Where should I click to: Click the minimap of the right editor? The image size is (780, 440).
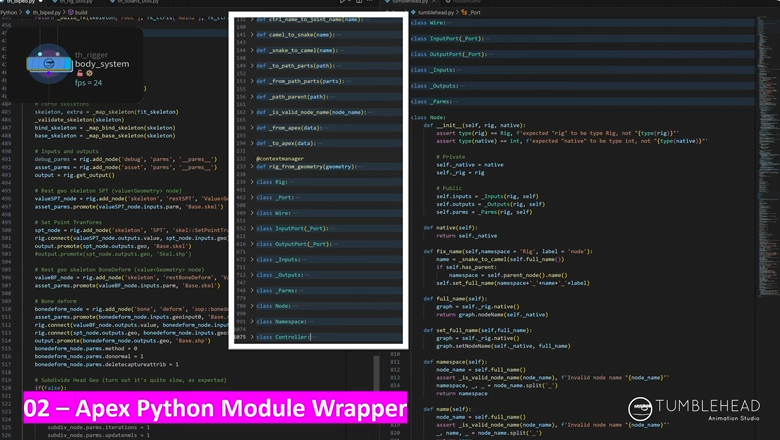tap(768, 157)
